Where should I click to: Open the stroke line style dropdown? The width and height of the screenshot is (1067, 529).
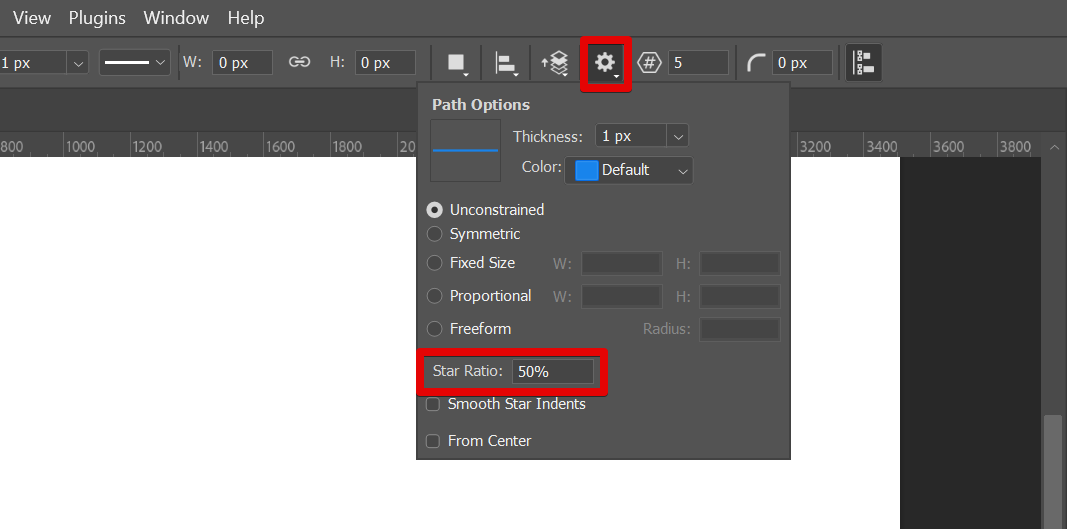click(x=135, y=63)
